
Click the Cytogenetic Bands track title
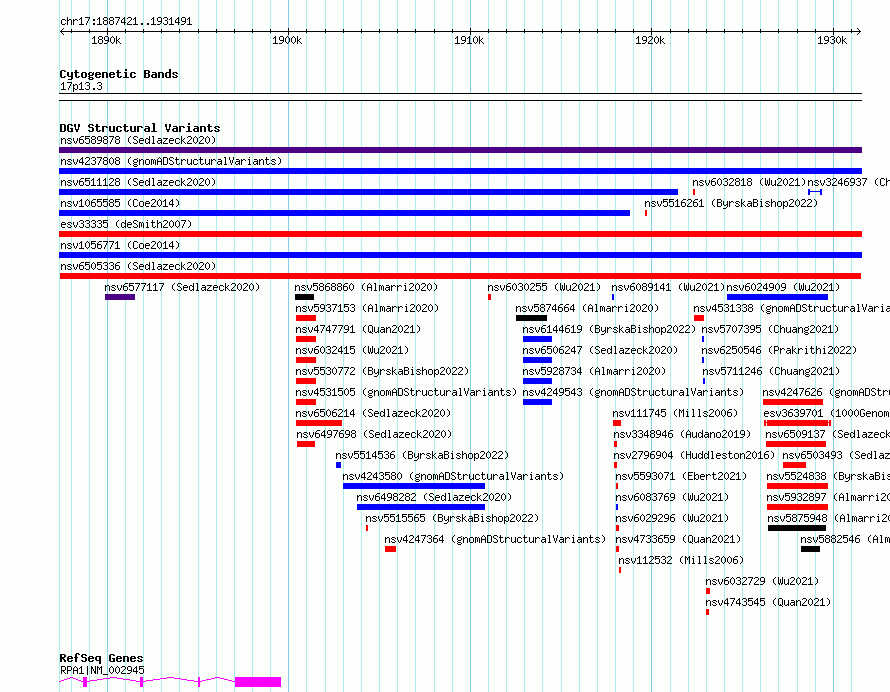click(119, 74)
